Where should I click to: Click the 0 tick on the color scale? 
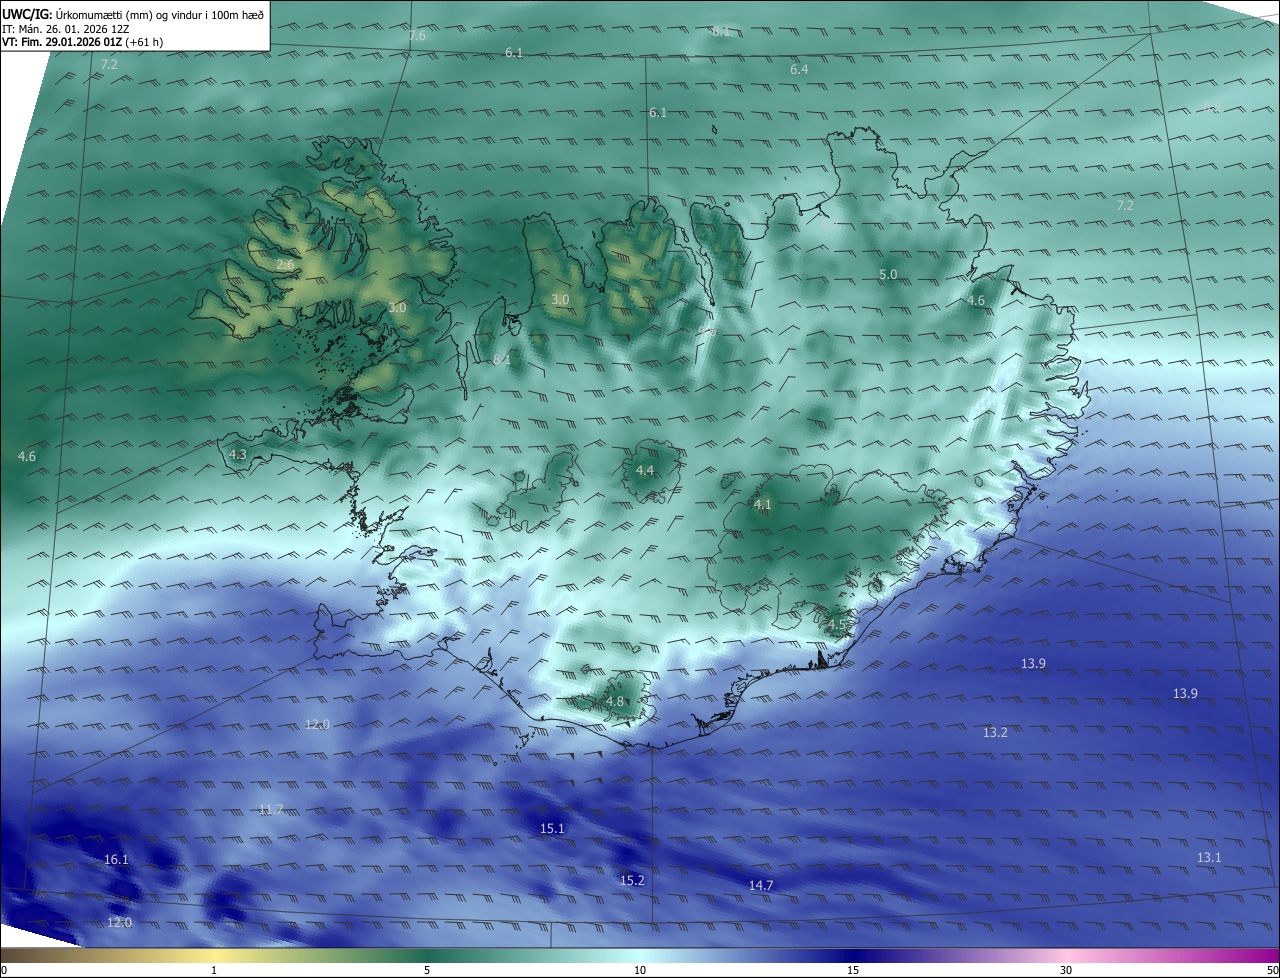pos(4,971)
